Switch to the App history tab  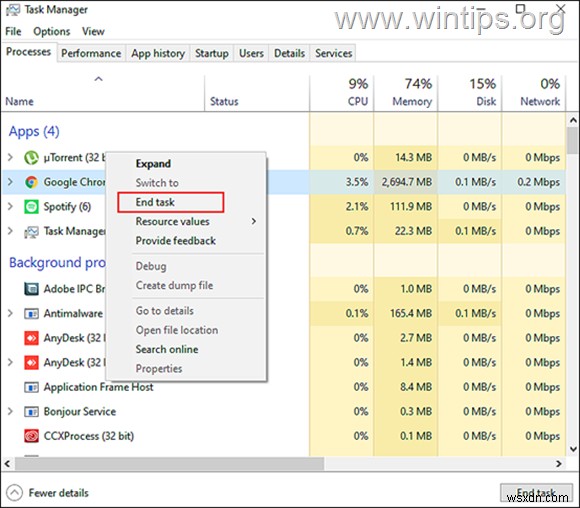tap(158, 53)
